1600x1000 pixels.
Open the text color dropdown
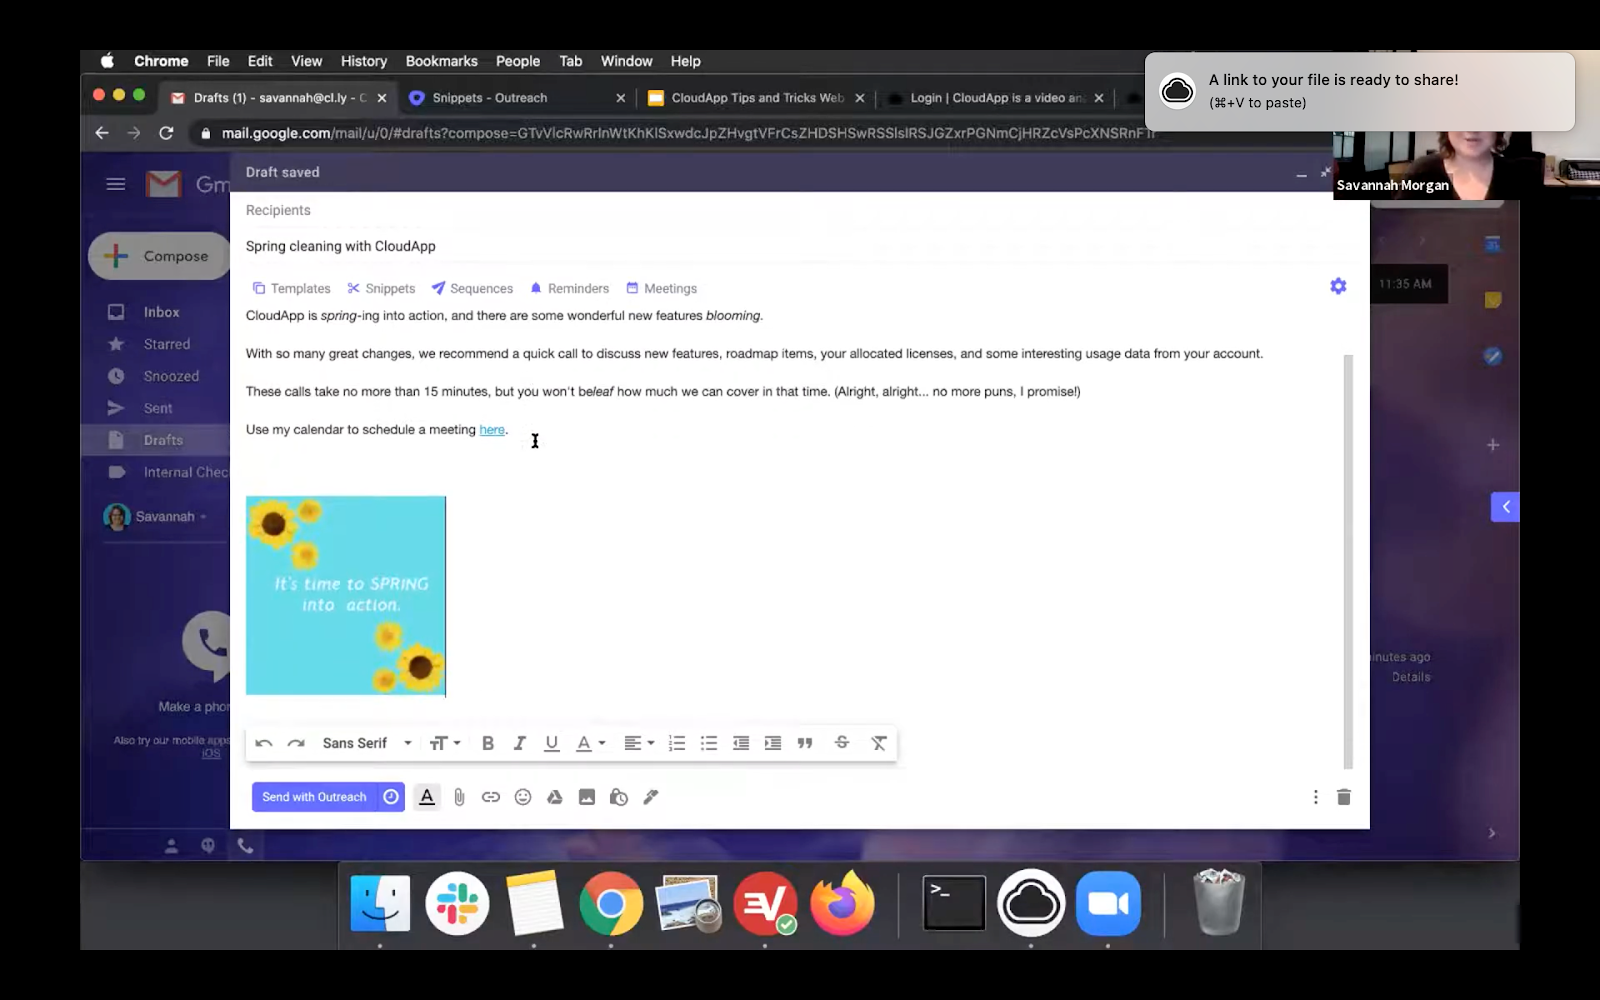pyautogui.click(x=591, y=743)
